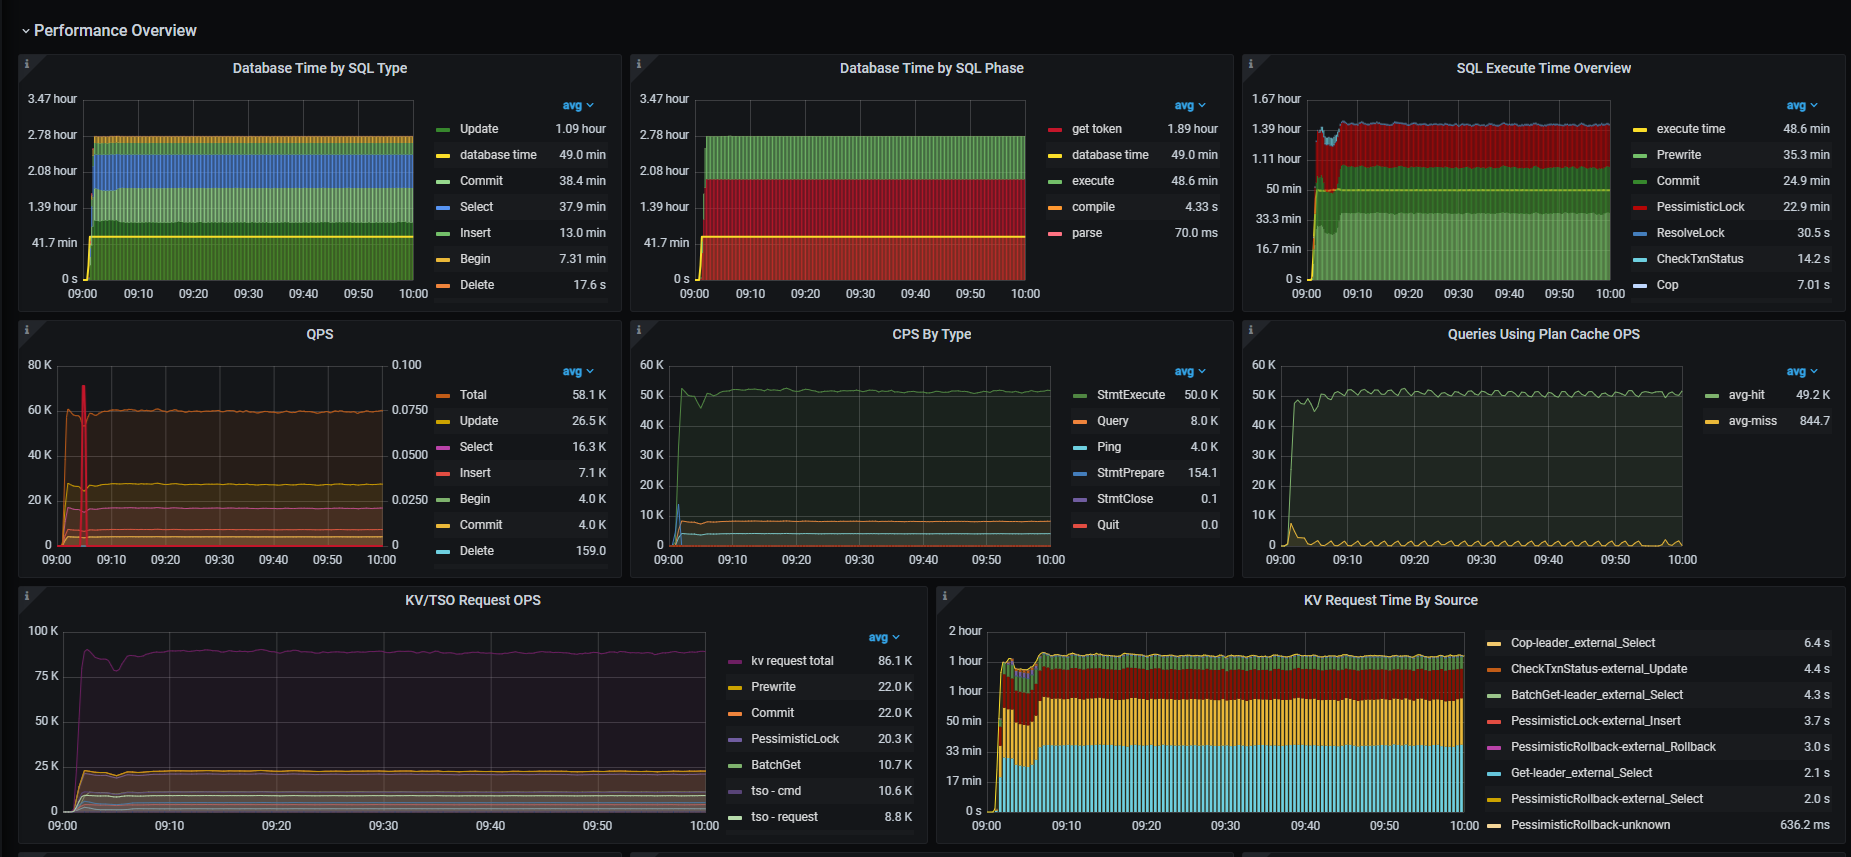Click the get token red color swatch
Viewport: 1851px width, 857px height.
point(1054,130)
